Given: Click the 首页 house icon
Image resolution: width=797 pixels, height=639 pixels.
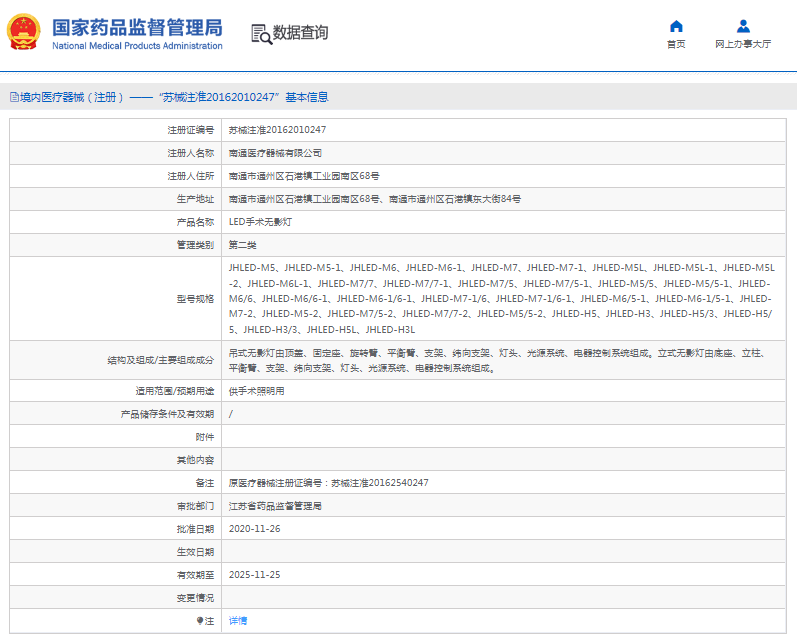Looking at the screenshot, I should pyautogui.click(x=676, y=26).
